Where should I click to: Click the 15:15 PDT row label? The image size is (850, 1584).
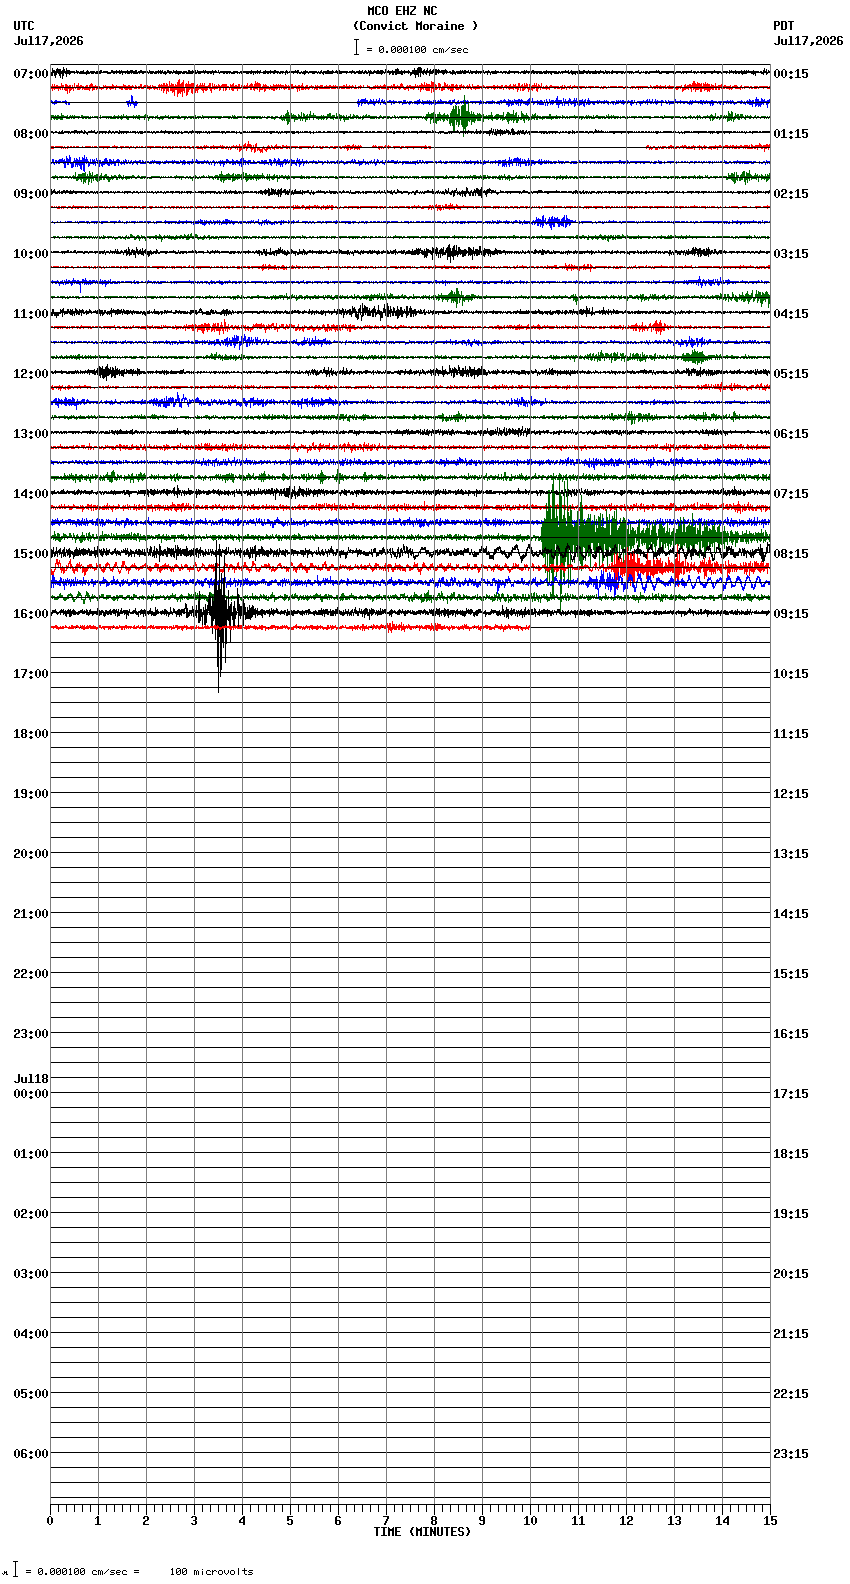pos(791,974)
